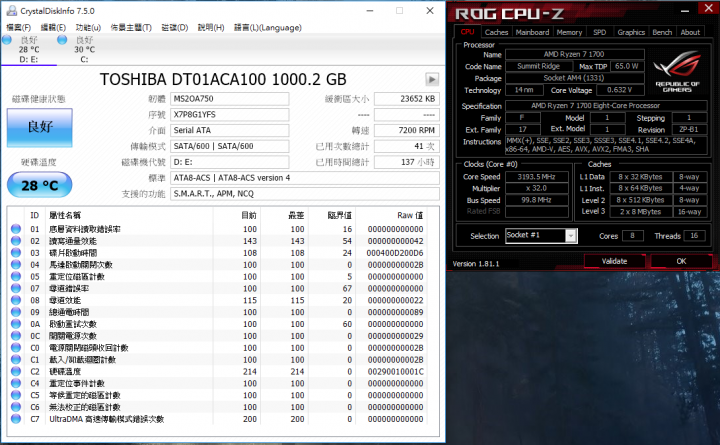Click the 23652 KB buffer size field
Screen dimensions: 720x445
point(407,99)
